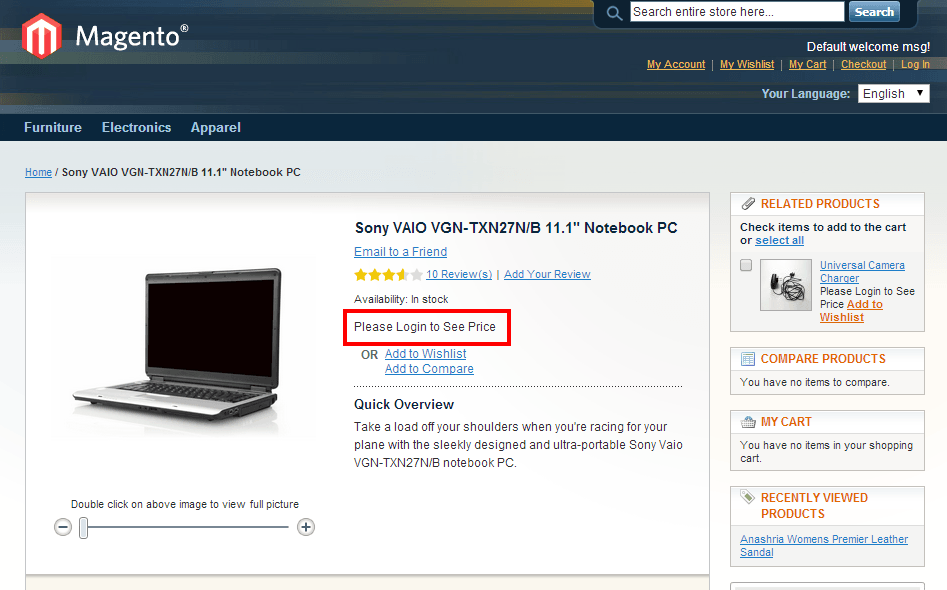Open the 10 Review(s) link
Screen dimensions: 947x590
click(x=459, y=274)
